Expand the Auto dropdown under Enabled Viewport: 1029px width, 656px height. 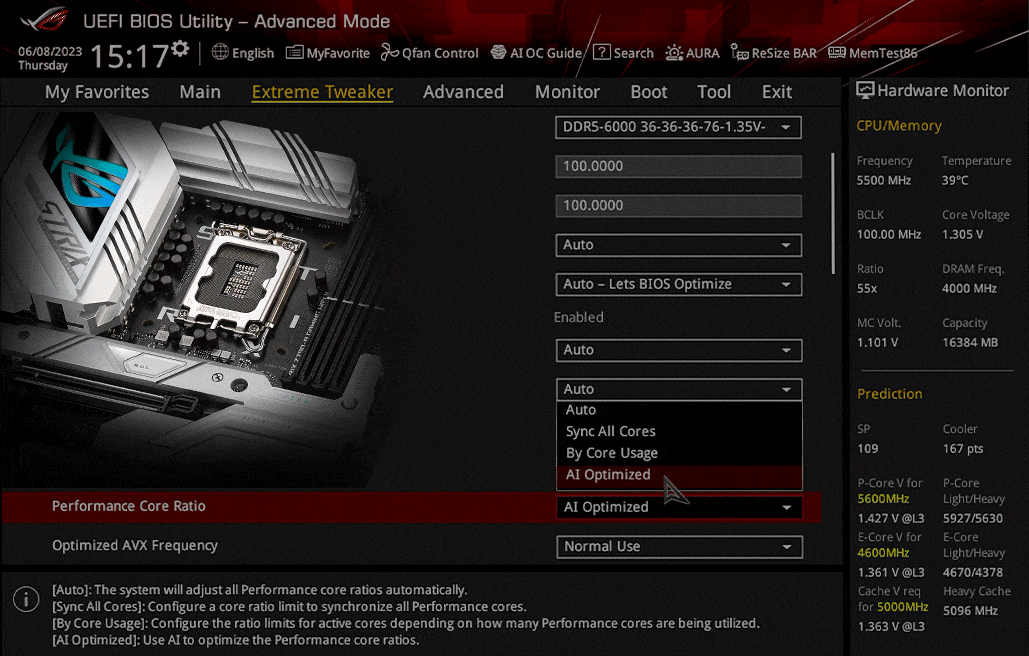click(x=679, y=350)
